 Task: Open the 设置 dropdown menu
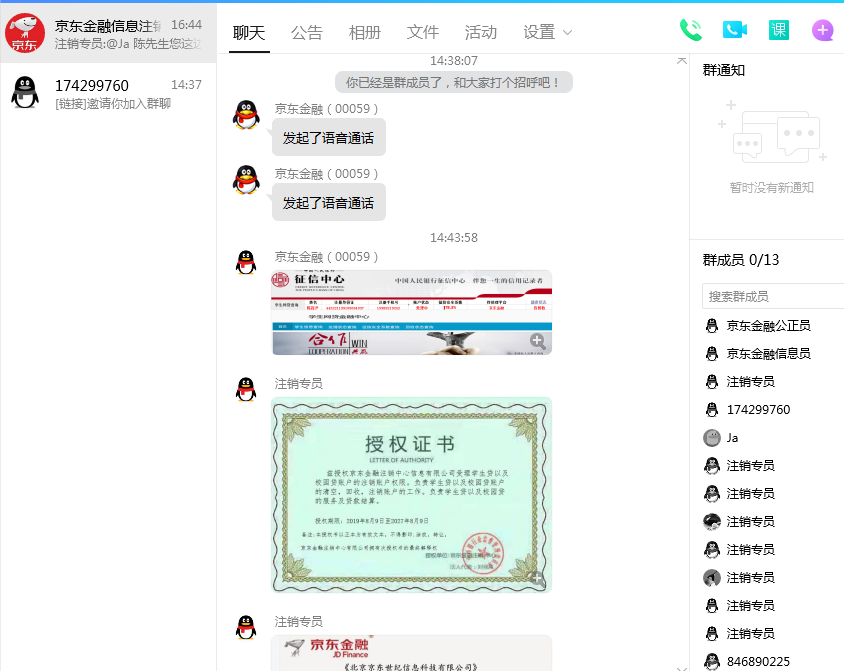point(547,32)
